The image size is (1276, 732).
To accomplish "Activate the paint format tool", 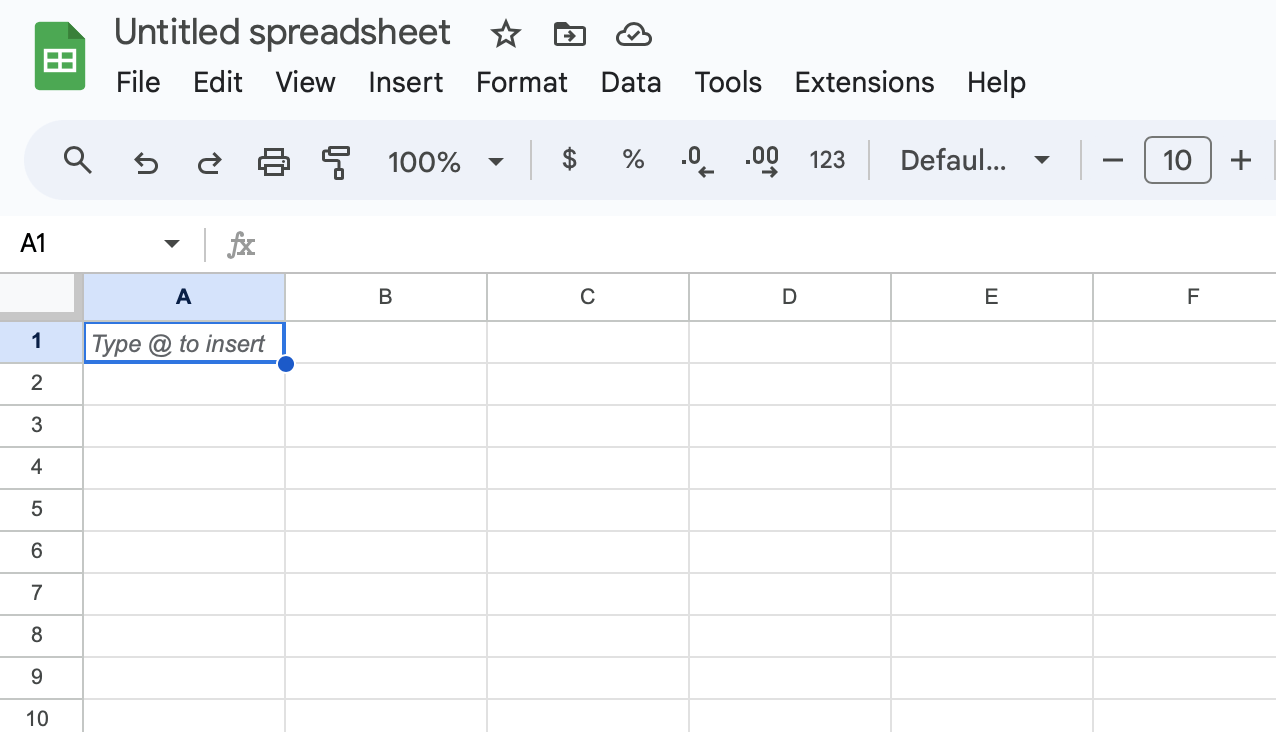I will [335, 160].
